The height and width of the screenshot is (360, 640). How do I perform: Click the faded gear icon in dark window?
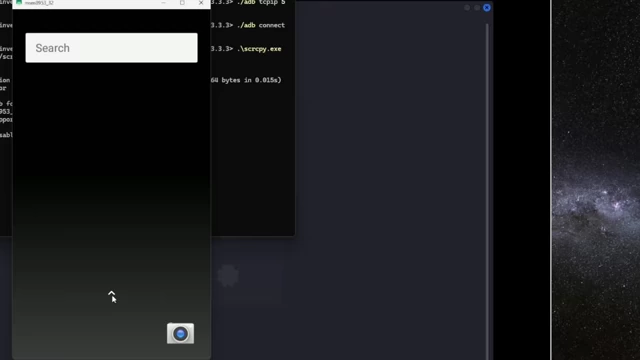pos(228,276)
